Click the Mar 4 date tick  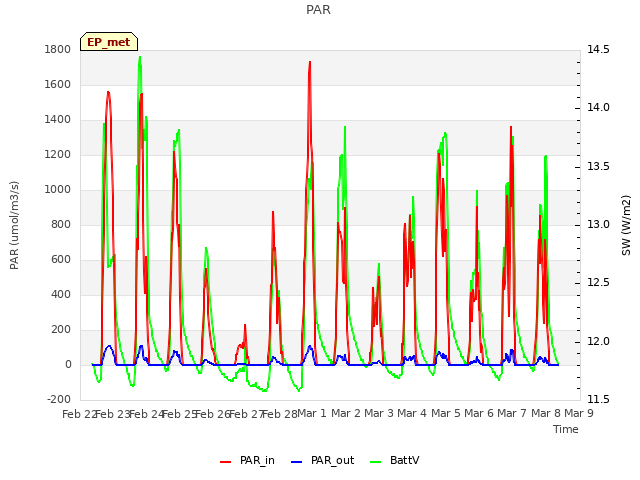click(x=412, y=413)
